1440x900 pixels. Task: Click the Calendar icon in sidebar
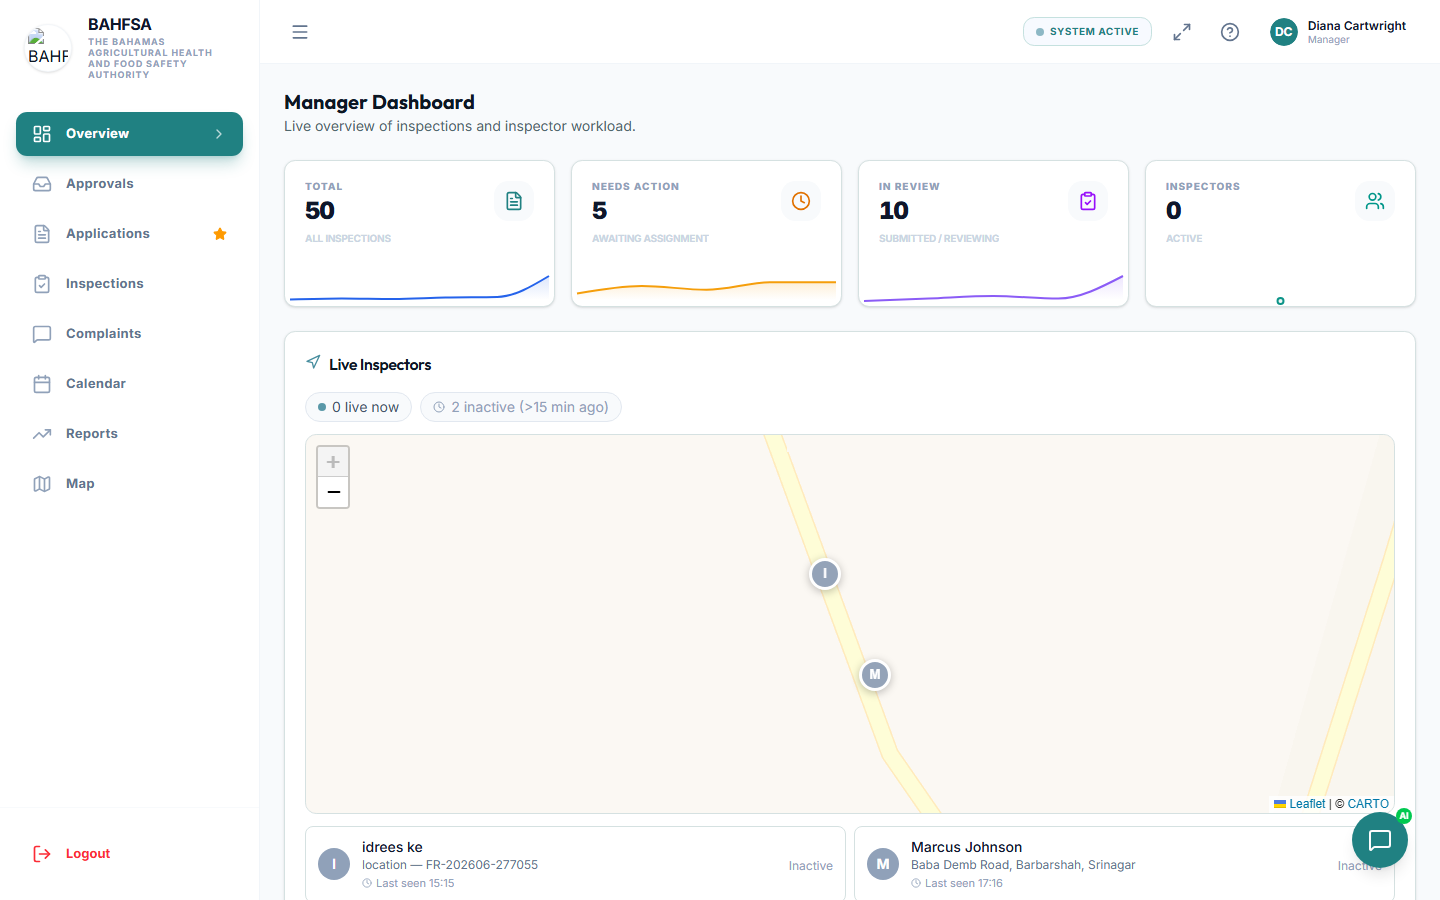[42, 384]
